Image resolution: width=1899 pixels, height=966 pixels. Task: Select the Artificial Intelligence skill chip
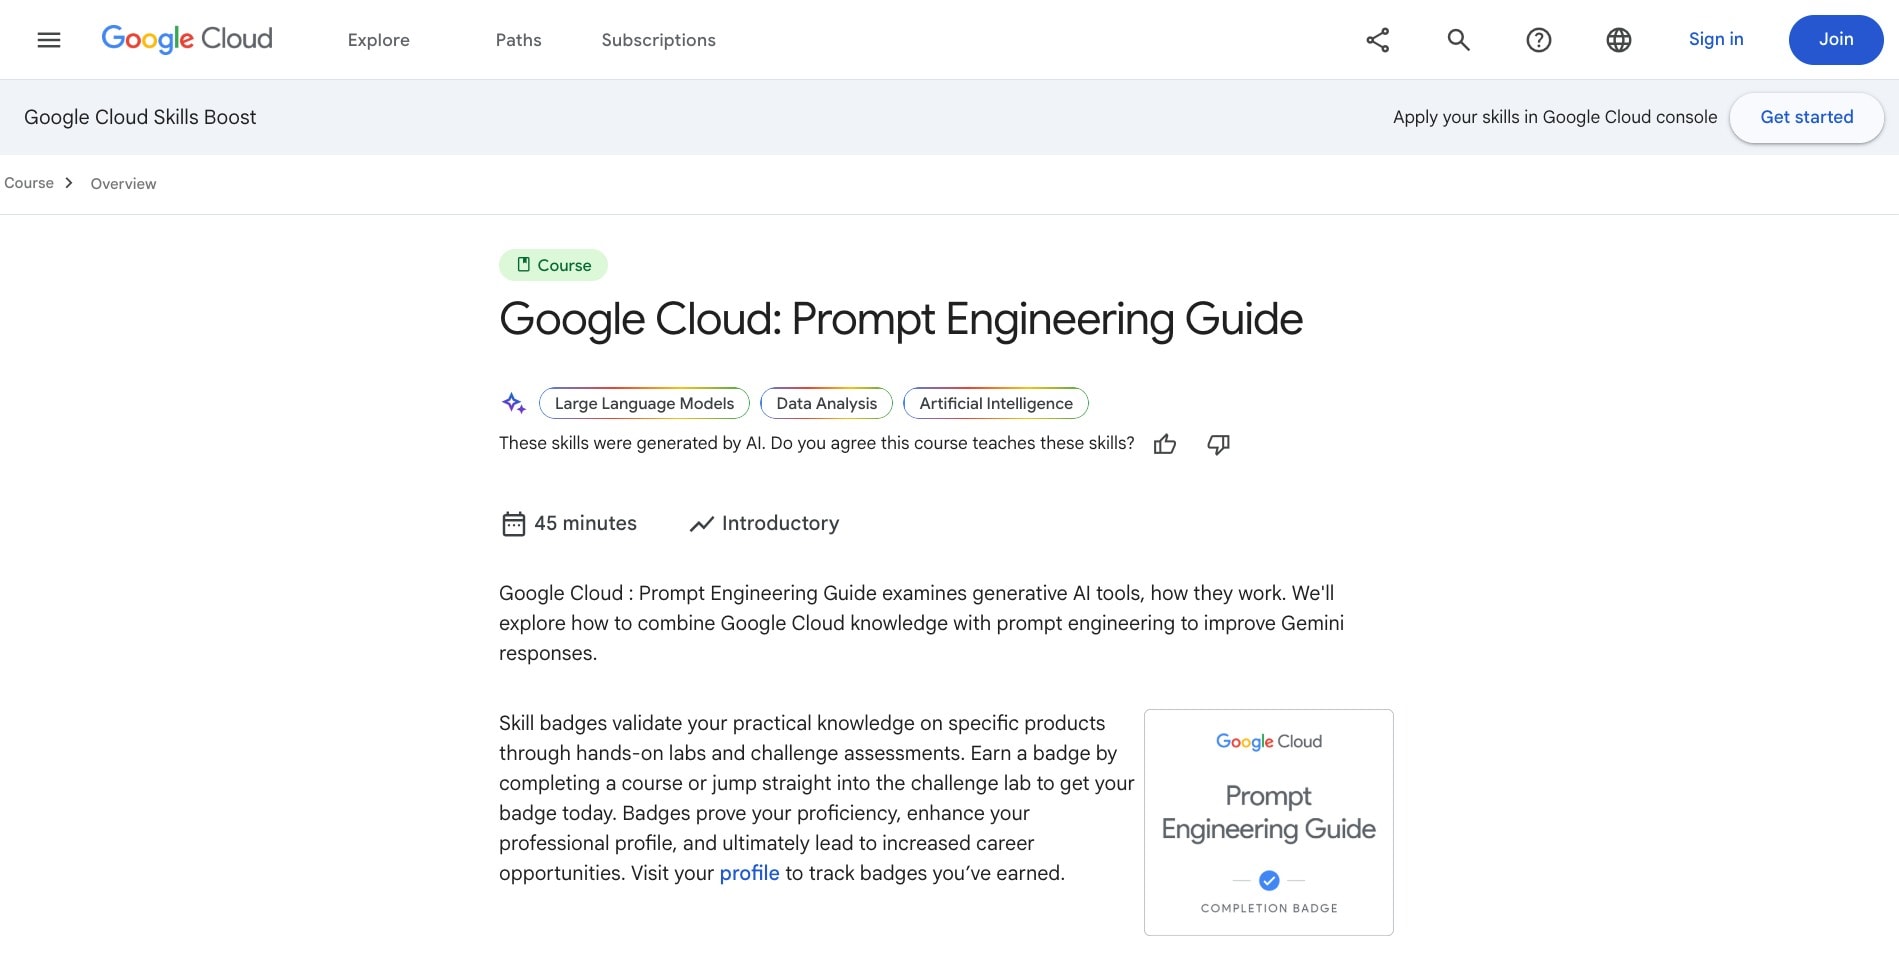pyautogui.click(x=995, y=403)
